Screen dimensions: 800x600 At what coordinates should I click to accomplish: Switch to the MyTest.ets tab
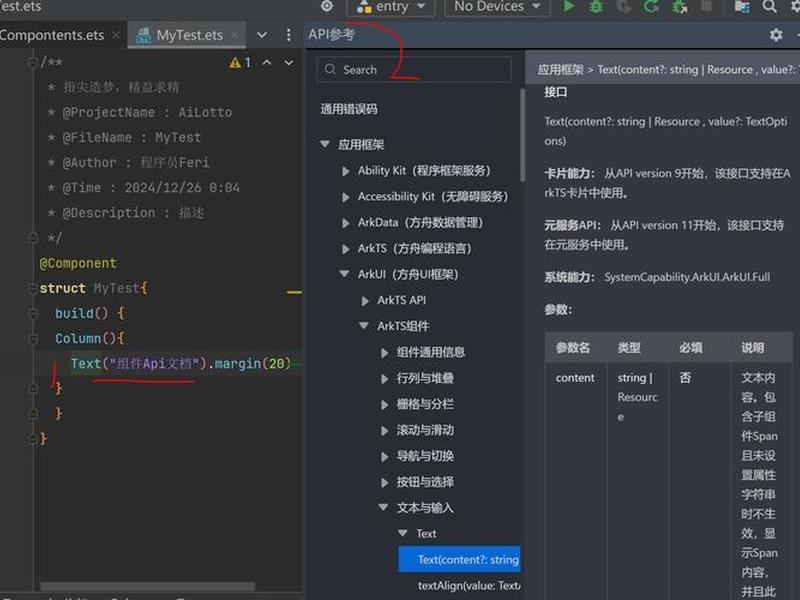point(189,35)
